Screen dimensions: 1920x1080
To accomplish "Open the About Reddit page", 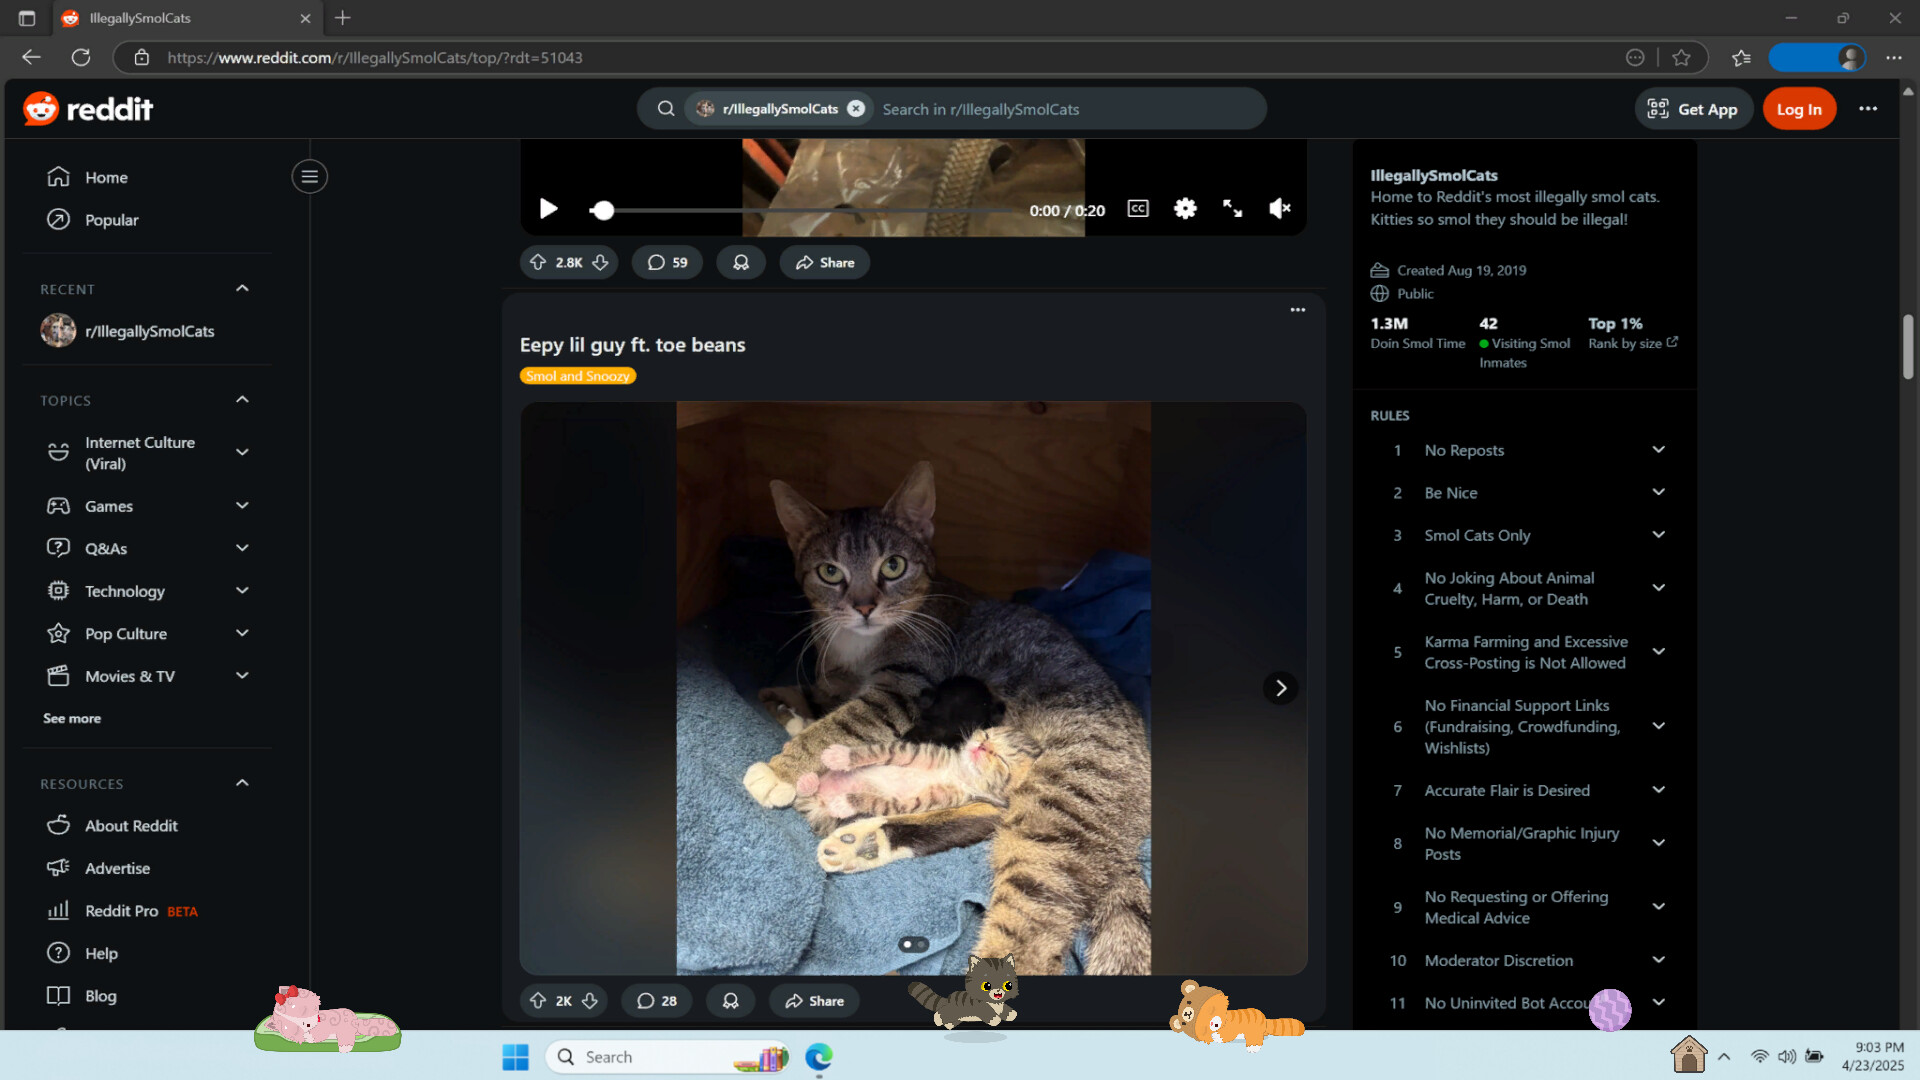I will 130,825.
